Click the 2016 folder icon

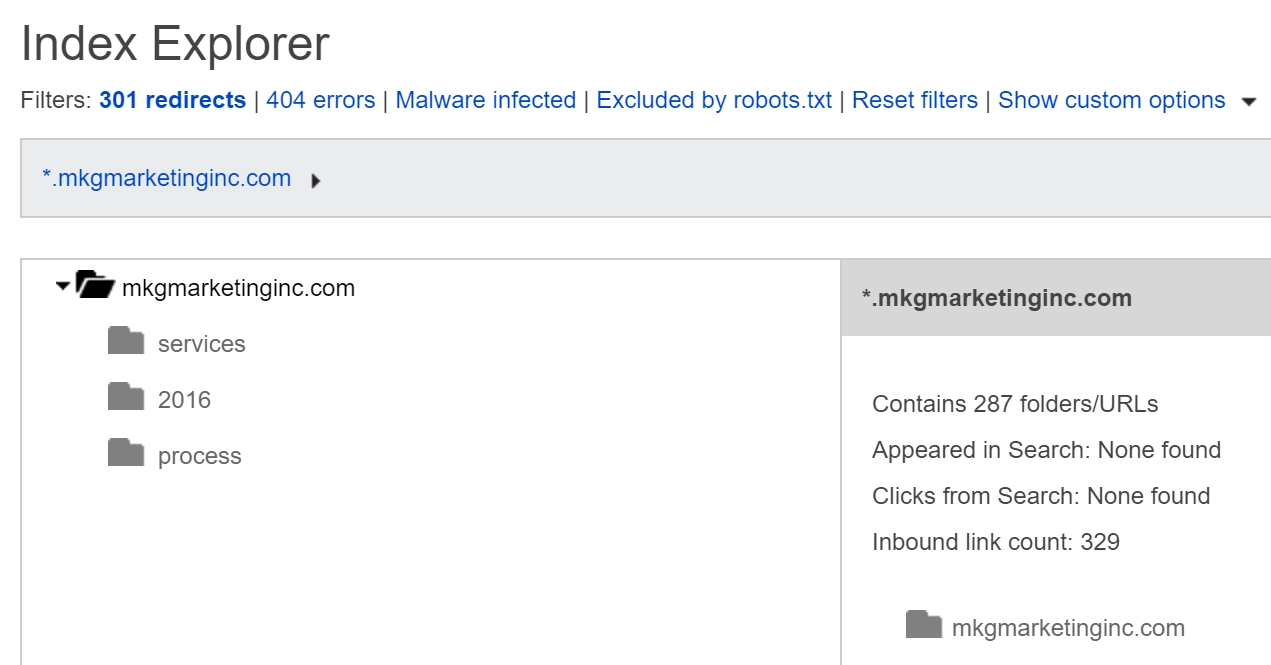click(126, 398)
